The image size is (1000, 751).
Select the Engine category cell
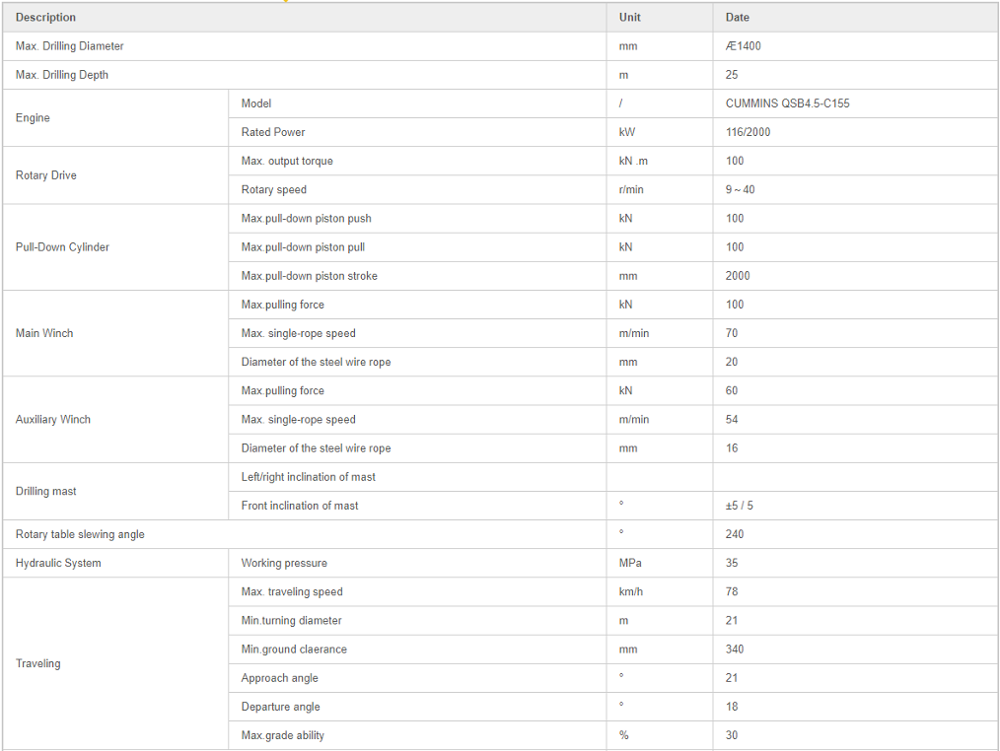tap(33, 118)
